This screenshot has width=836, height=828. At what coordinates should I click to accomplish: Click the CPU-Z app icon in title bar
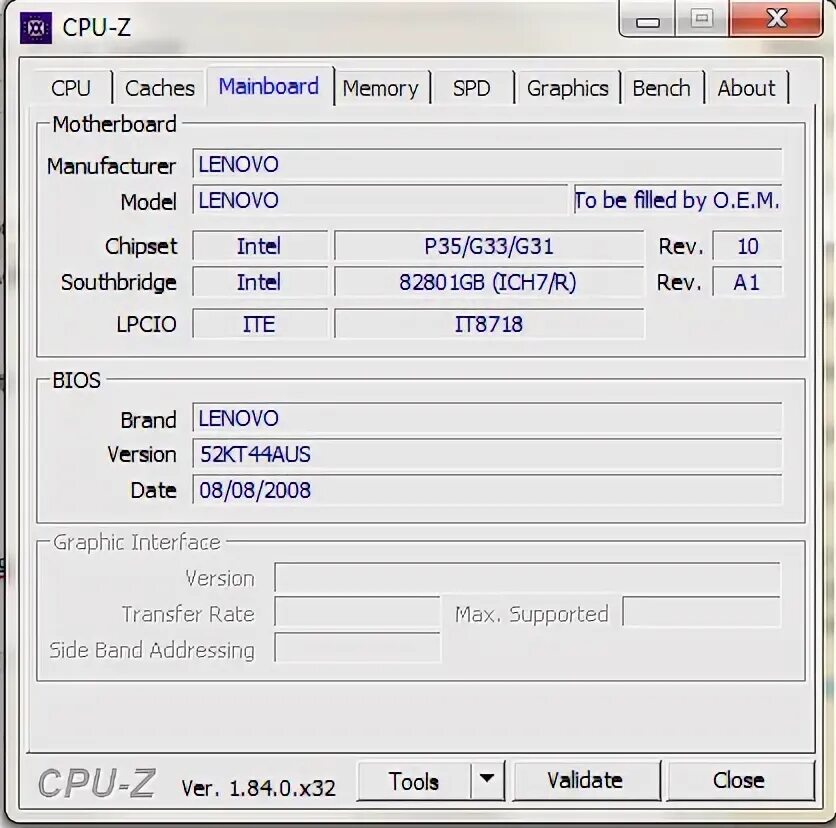point(36,28)
